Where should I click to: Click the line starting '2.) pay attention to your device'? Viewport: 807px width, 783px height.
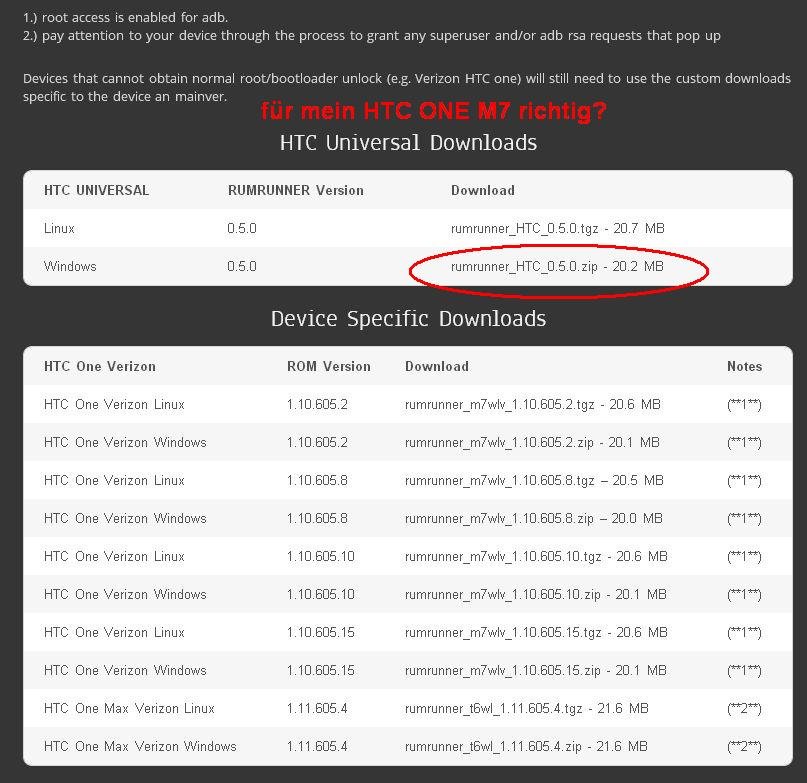(x=372, y=36)
